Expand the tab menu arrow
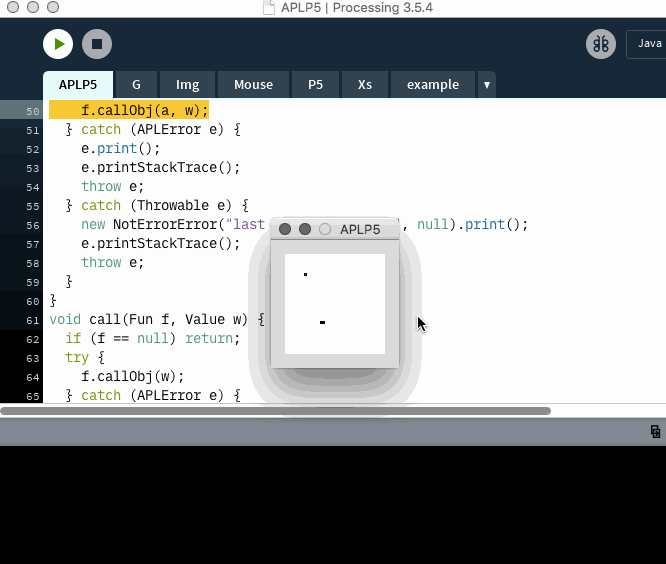Image resolution: width=666 pixels, height=564 pixels. click(487, 85)
